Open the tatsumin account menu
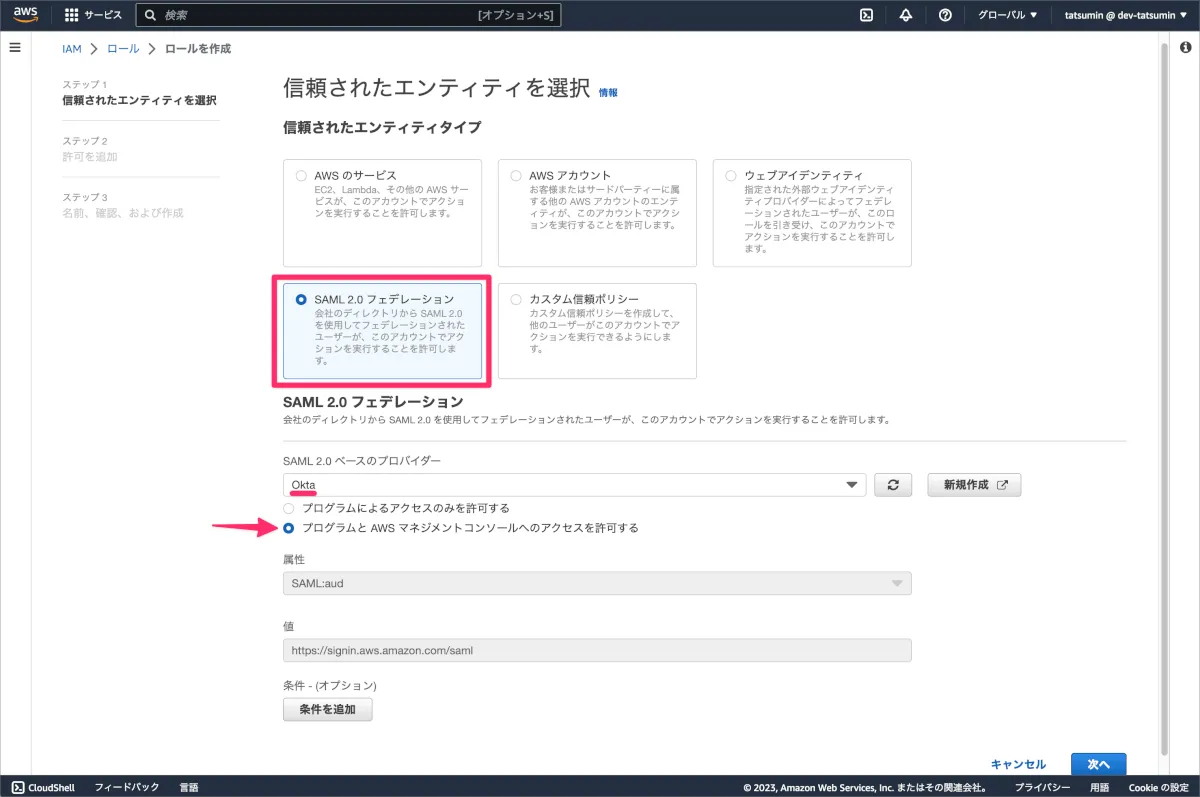 pyautogui.click(x=1125, y=15)
